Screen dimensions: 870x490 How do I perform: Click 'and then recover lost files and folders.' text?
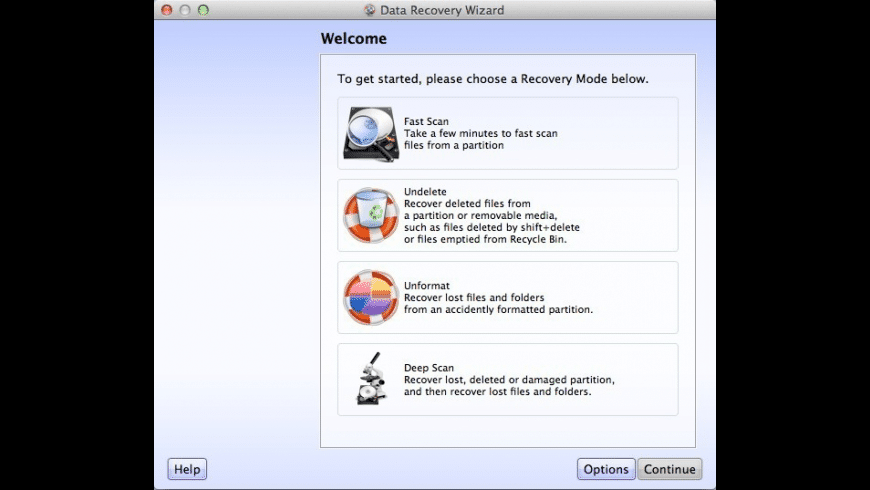(x=498, y=392)
